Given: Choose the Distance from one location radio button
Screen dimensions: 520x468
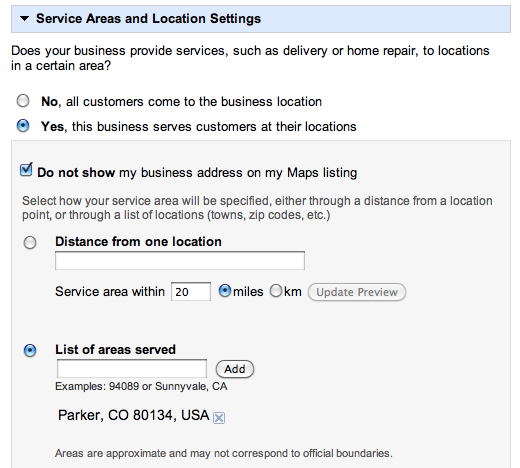Looking at the screenshot, I should point(30,242).
